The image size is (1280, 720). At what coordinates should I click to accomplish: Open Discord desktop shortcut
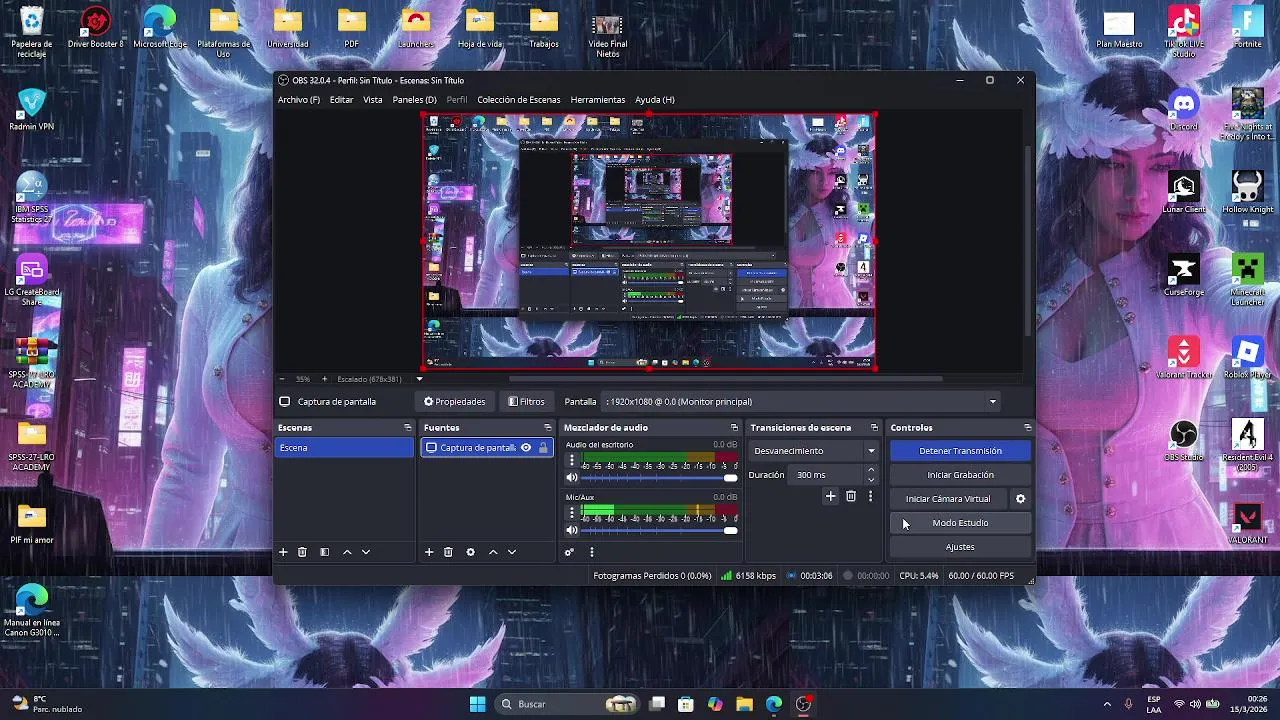(1184, 109)
